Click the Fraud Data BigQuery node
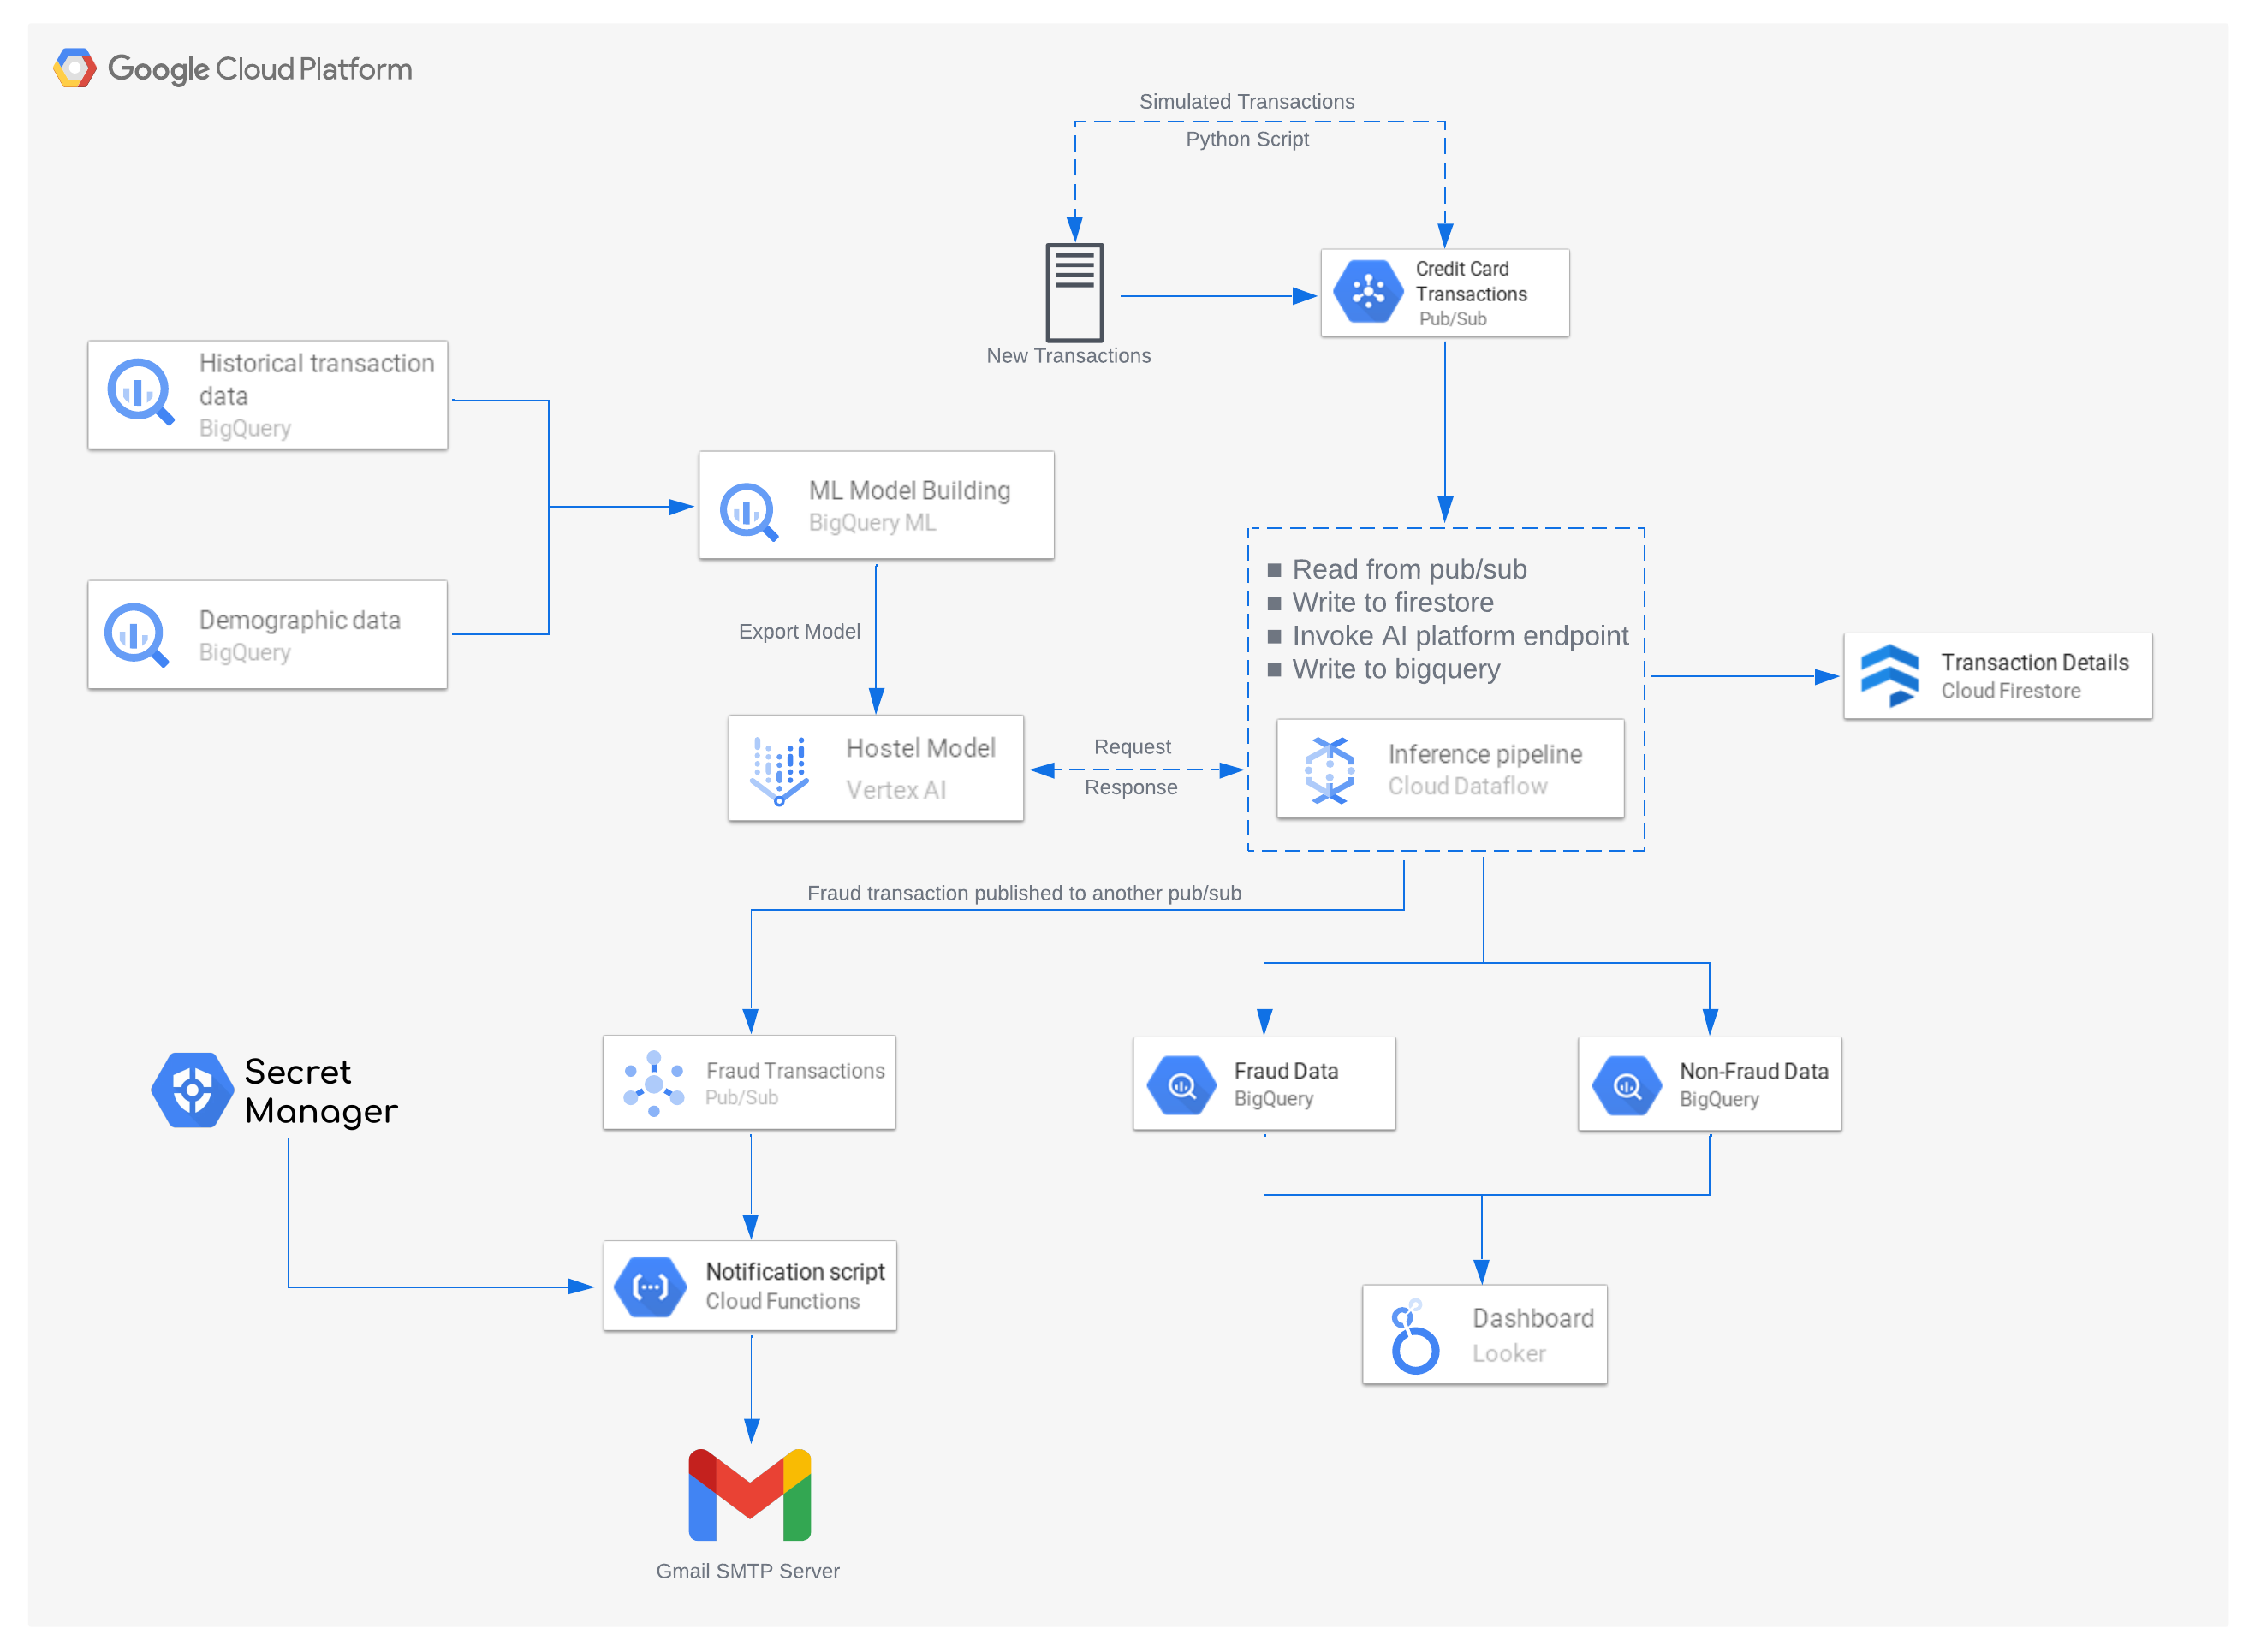Image resolution: width=2255 pixels, height=1652 pixels. pyautogui.click(x=1264, y=1084)
